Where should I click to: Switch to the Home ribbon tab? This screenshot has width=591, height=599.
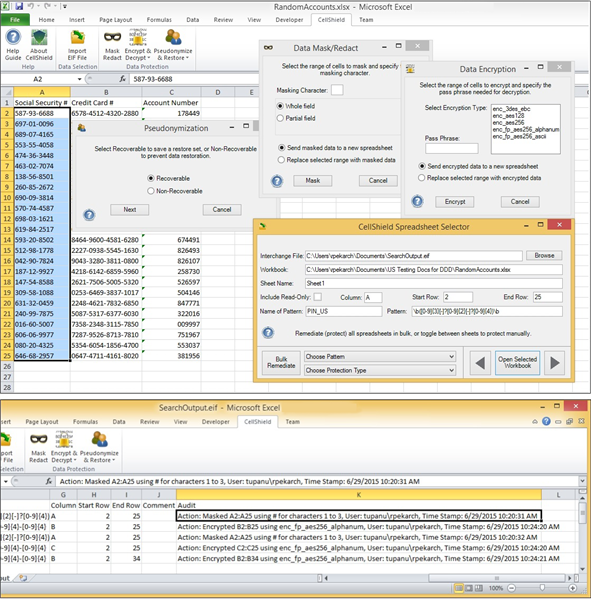pyautogui.click(x=47, y=19)
